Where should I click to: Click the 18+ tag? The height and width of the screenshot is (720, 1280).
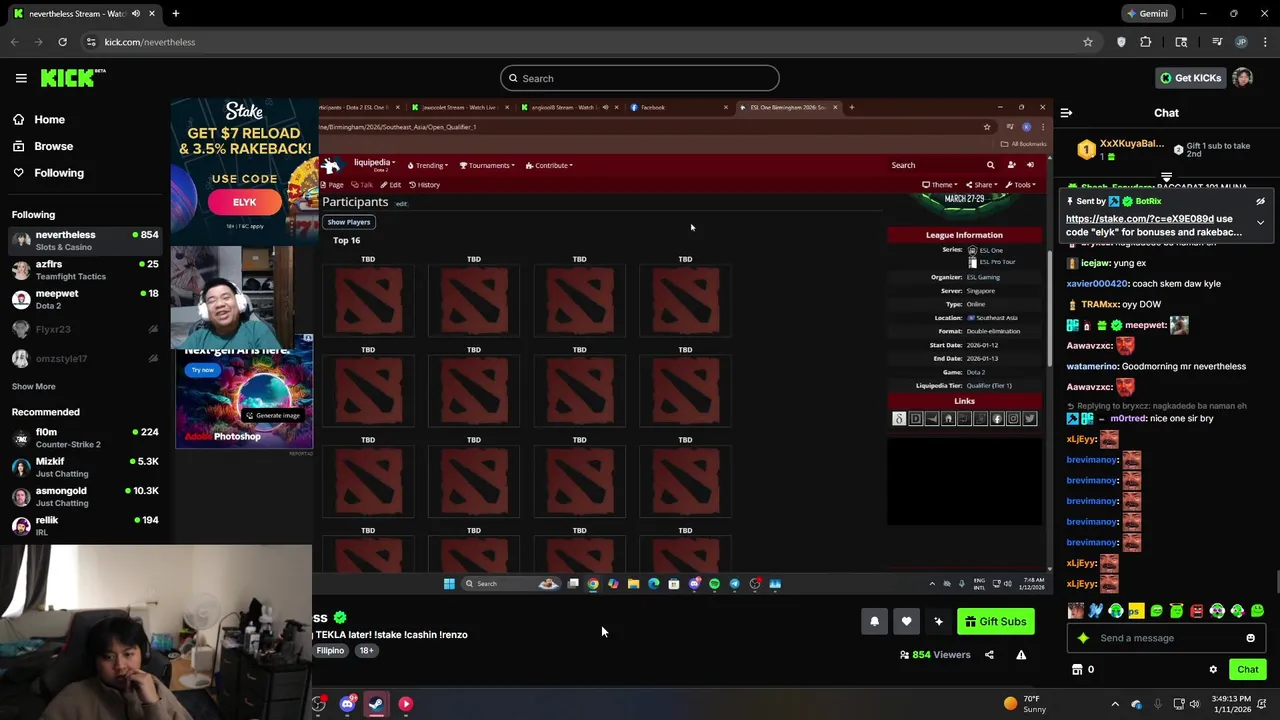point(366,651)
